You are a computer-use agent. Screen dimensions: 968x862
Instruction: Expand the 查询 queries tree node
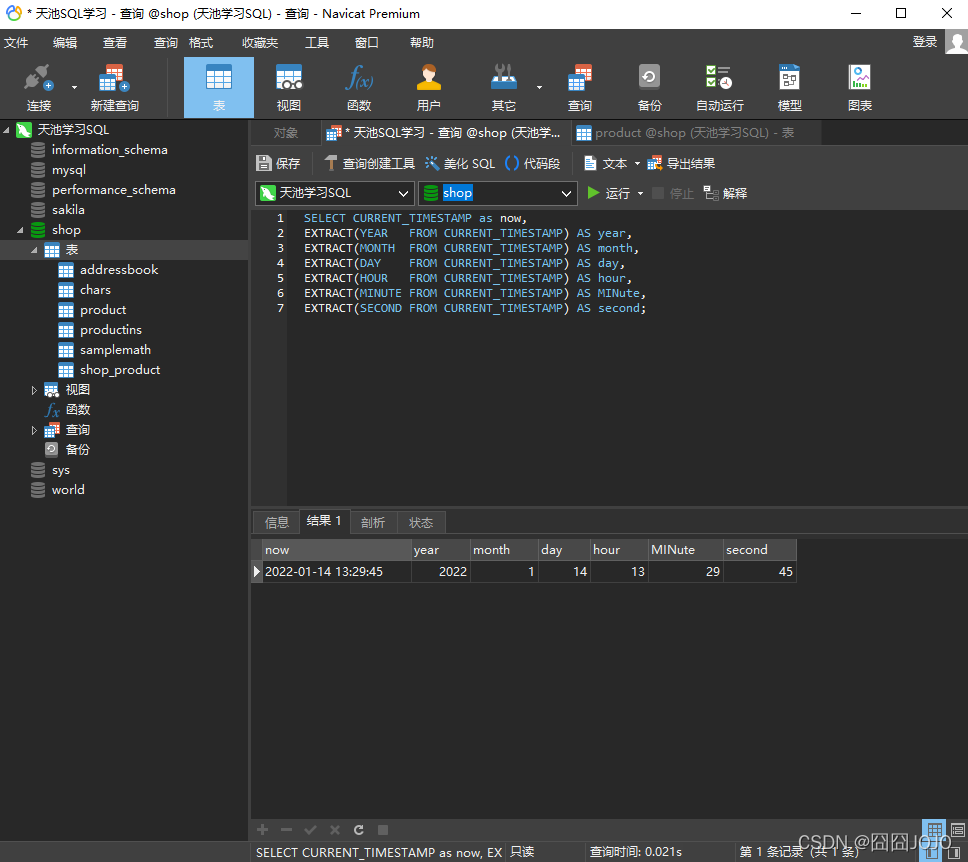[34, 430]
